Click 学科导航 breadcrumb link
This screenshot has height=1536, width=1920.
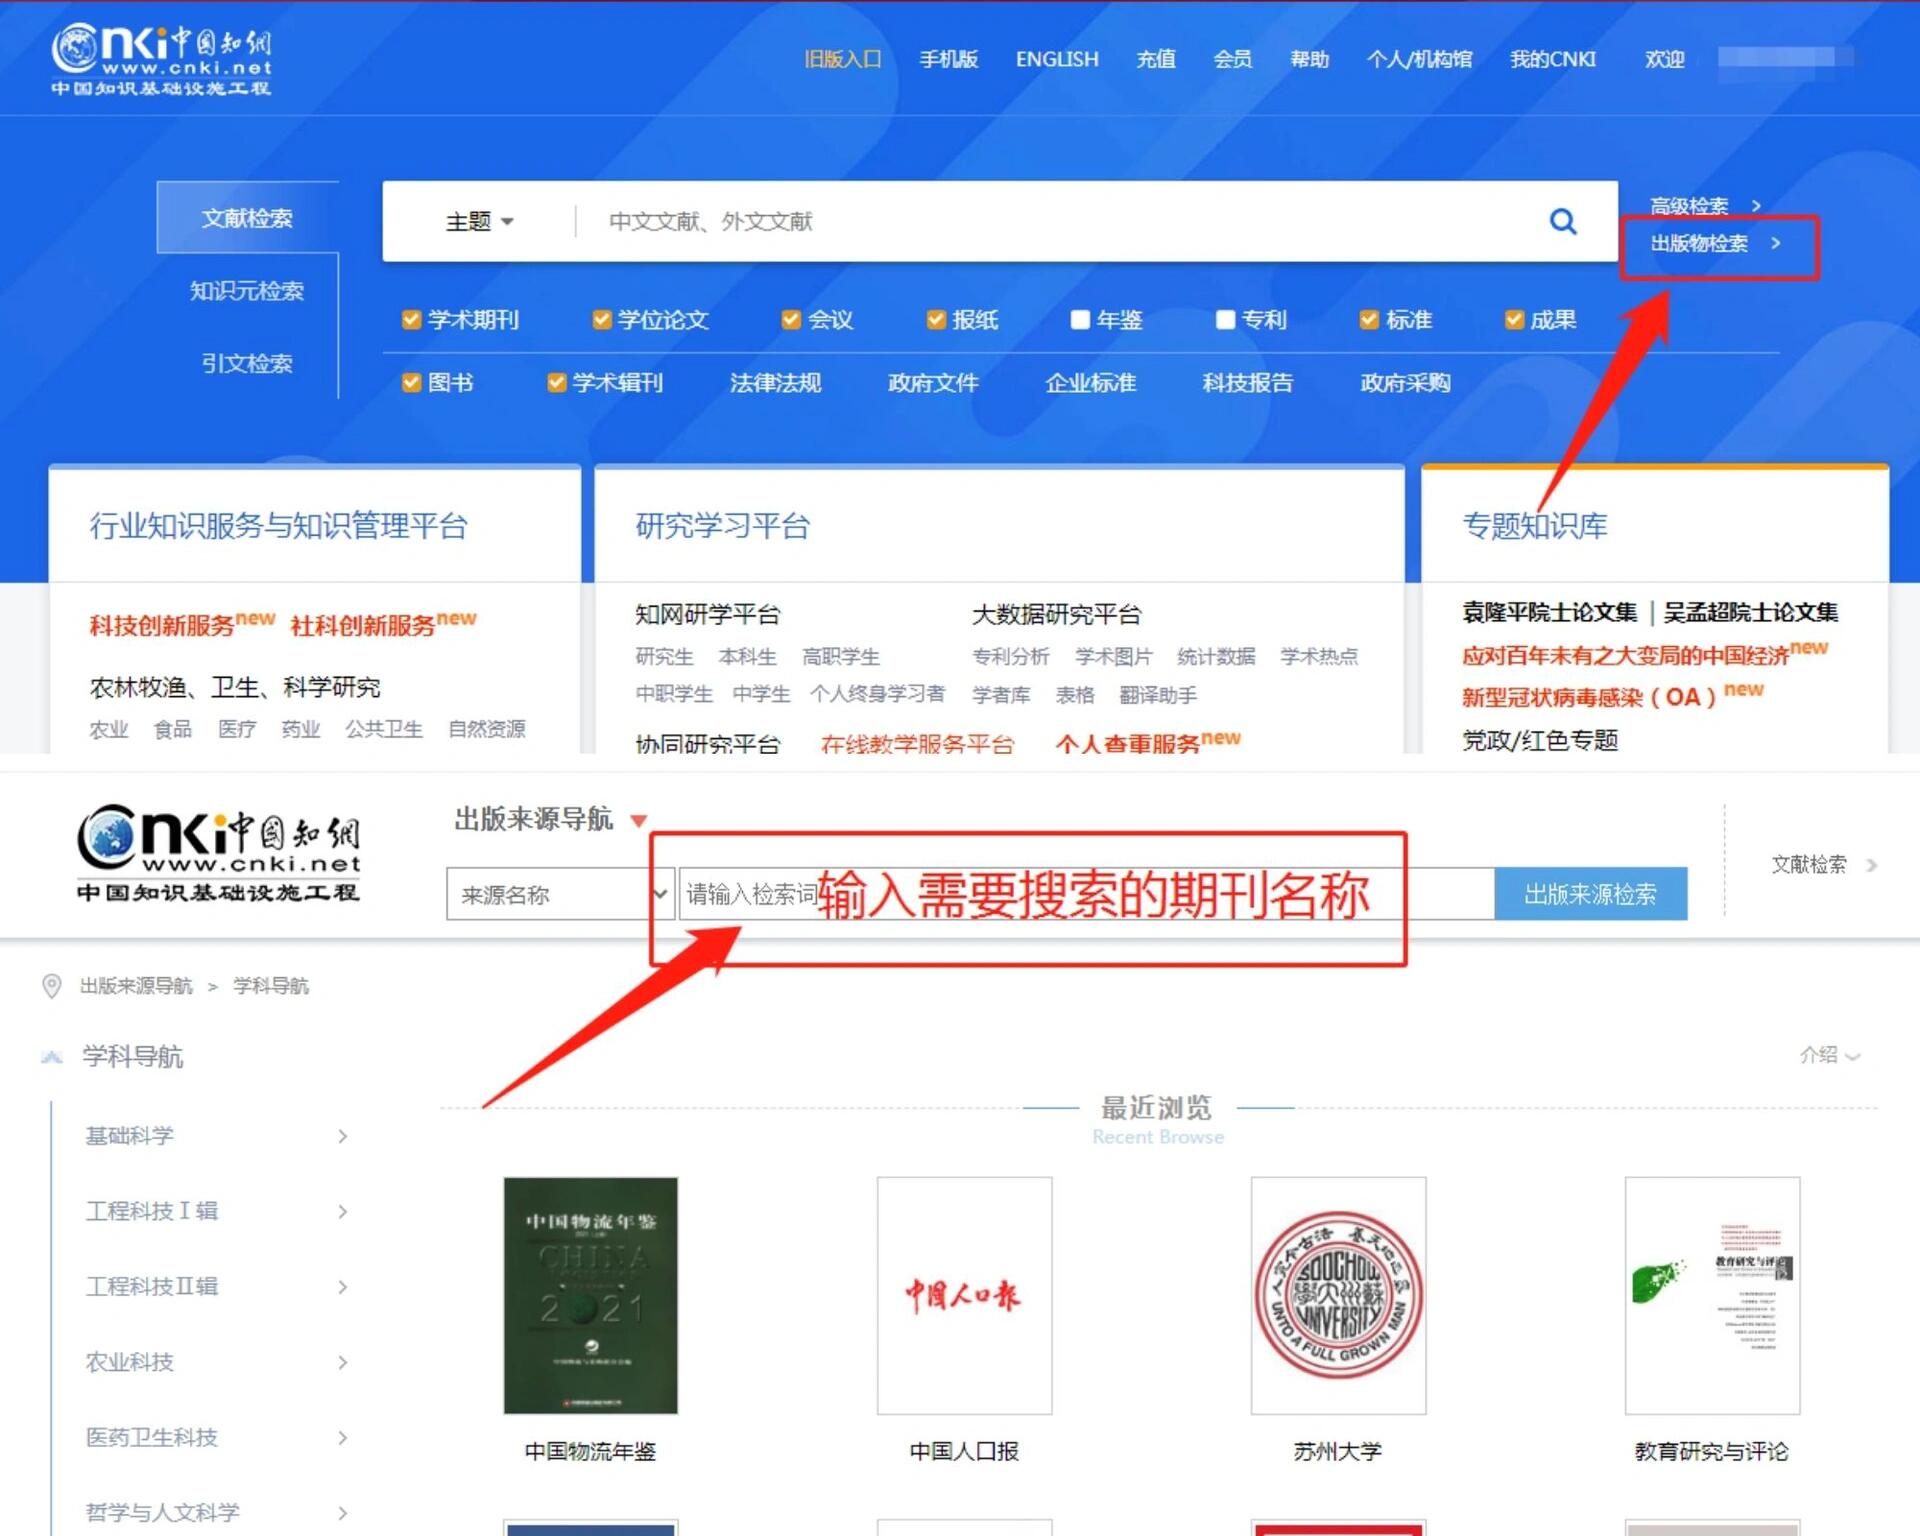tap(271, 986)
